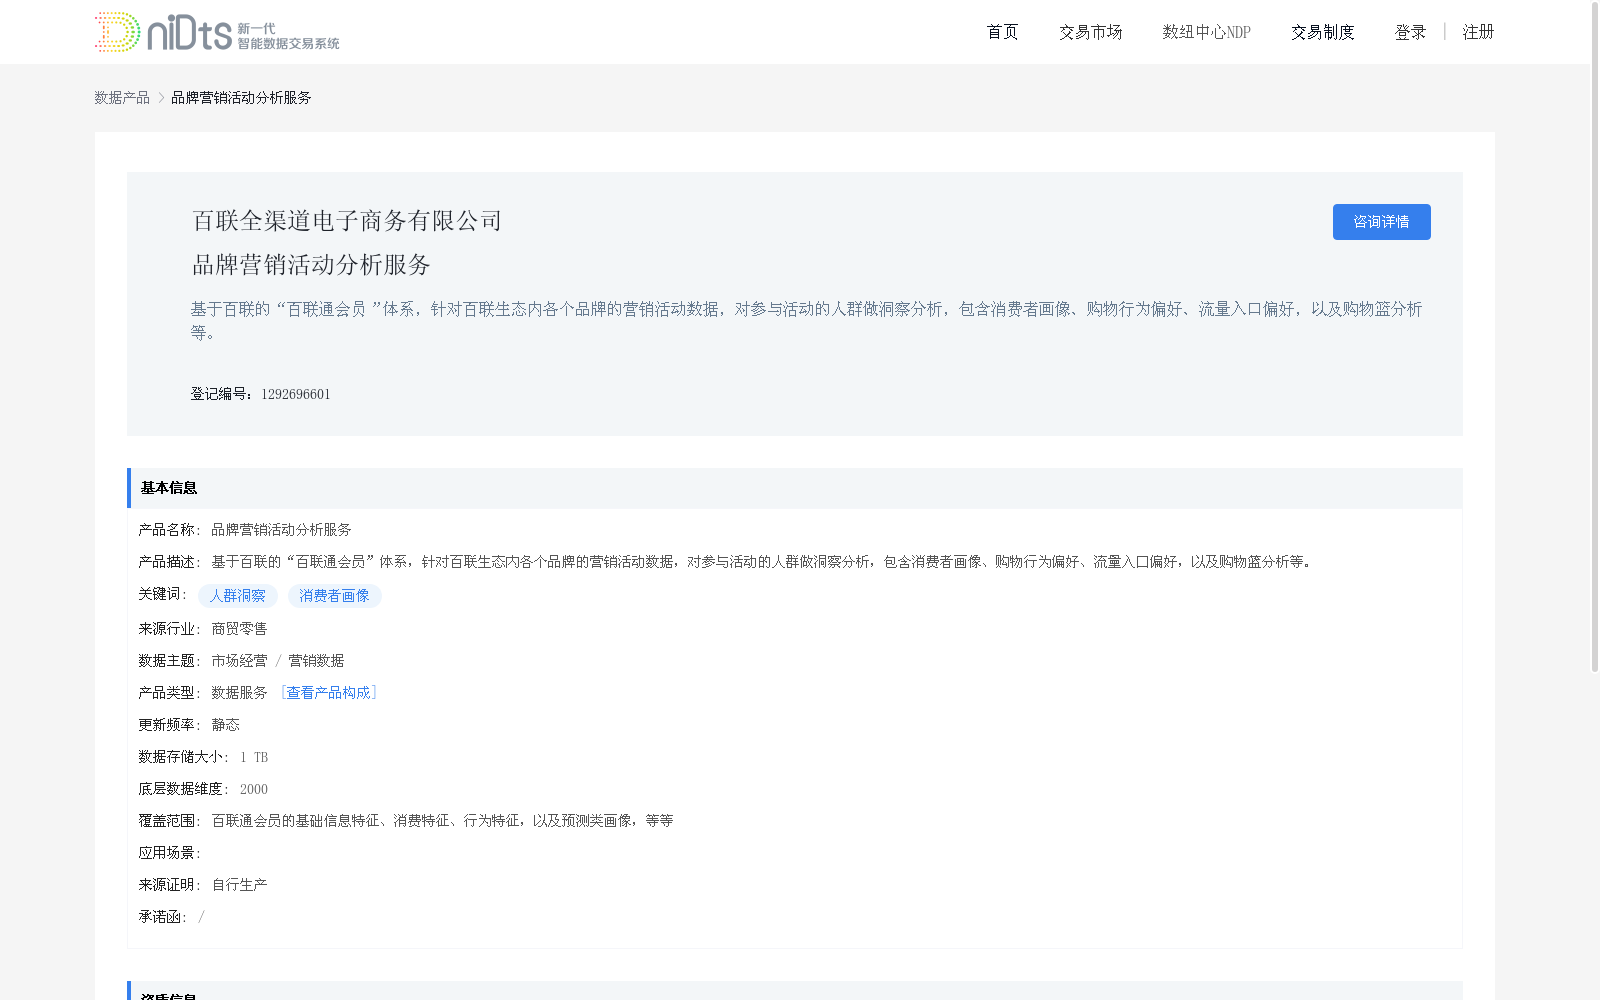The image size is (1600, 1000).
Task: Go back to 数据产品 breadcrumb
Action: pyautogui.click(x=122, y=97)
